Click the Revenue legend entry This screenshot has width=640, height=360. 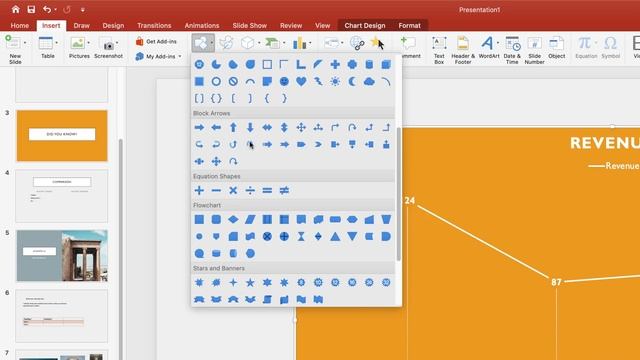pyautogui.click(x=614, y=166)
